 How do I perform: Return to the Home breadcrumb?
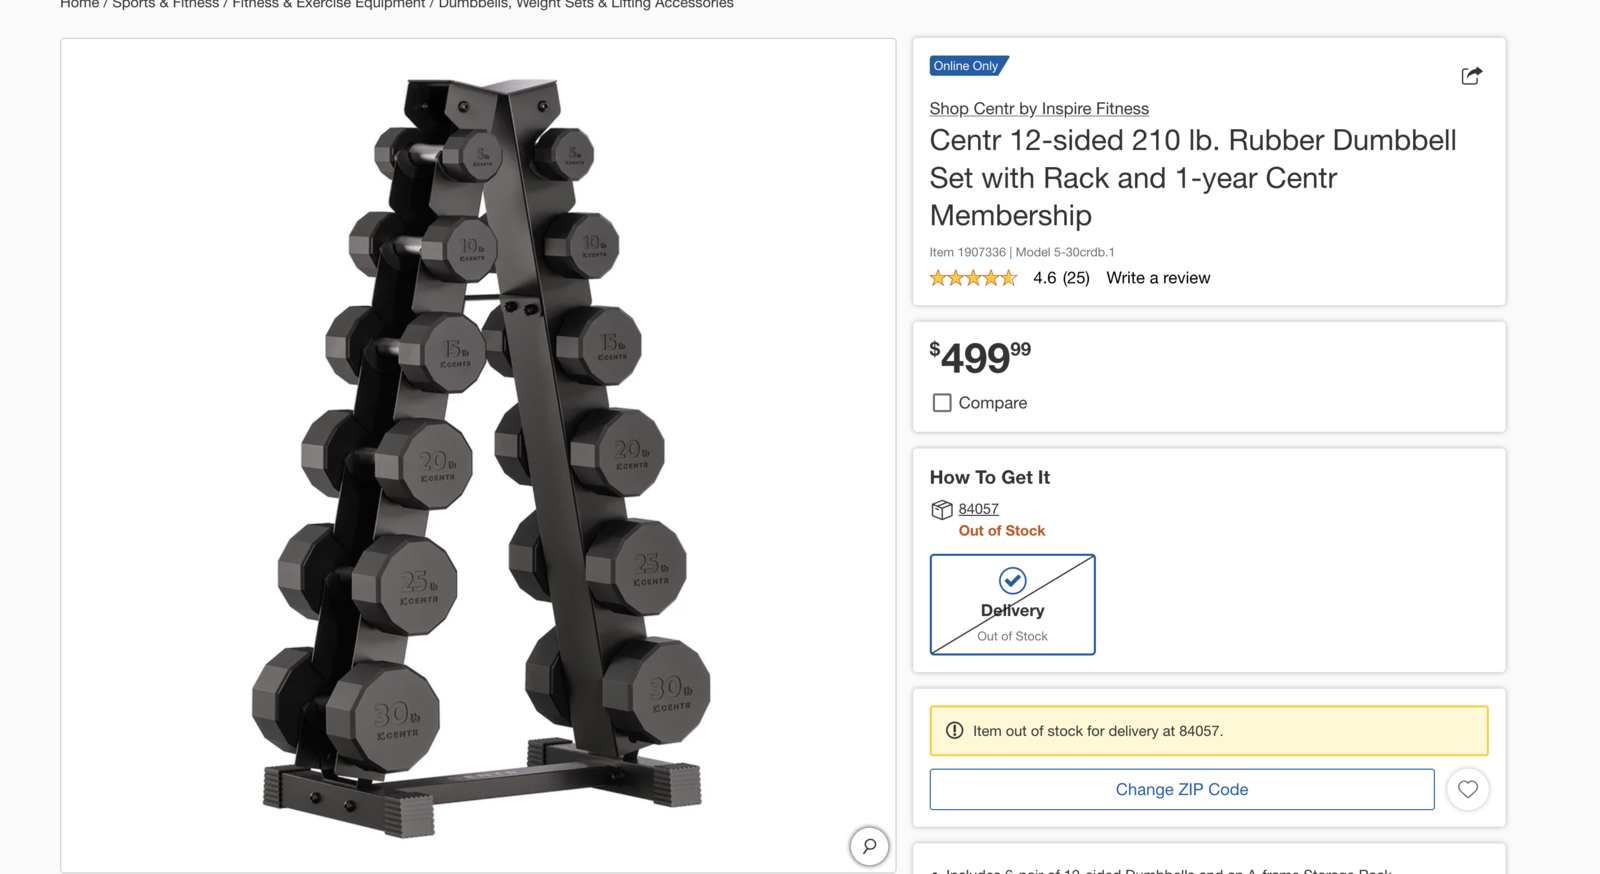79,4
